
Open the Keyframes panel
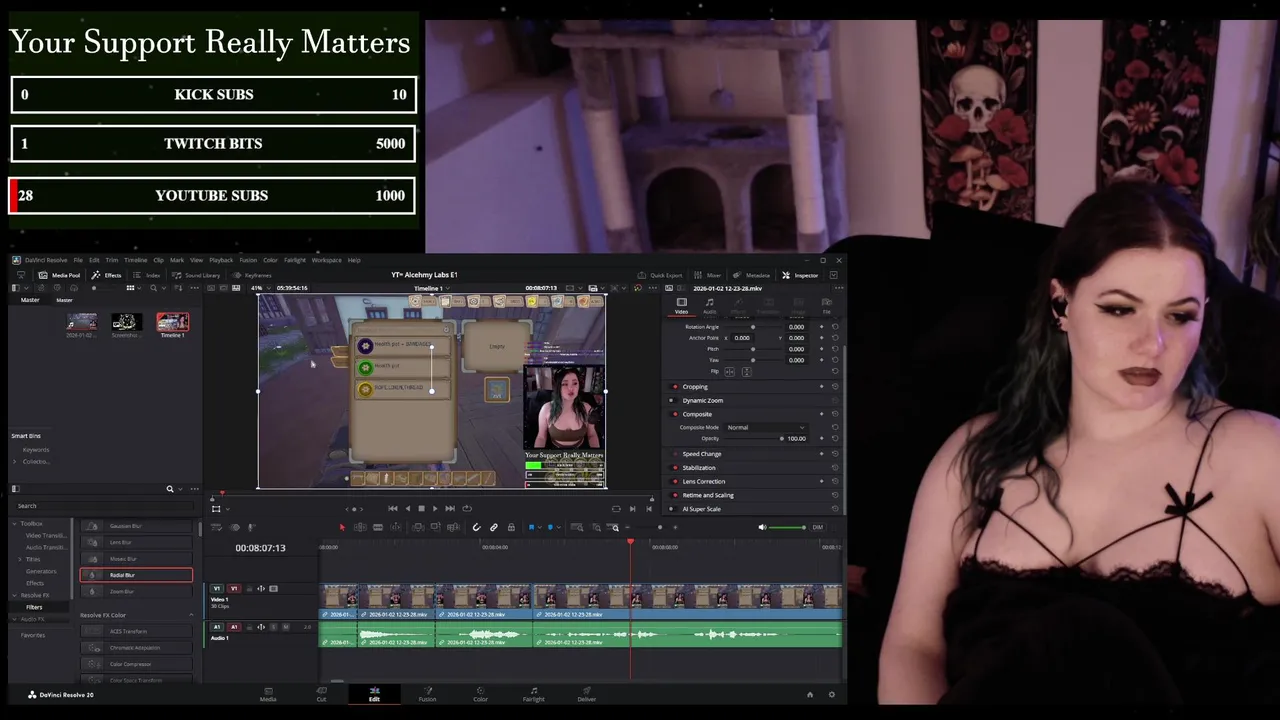[253, 275]
